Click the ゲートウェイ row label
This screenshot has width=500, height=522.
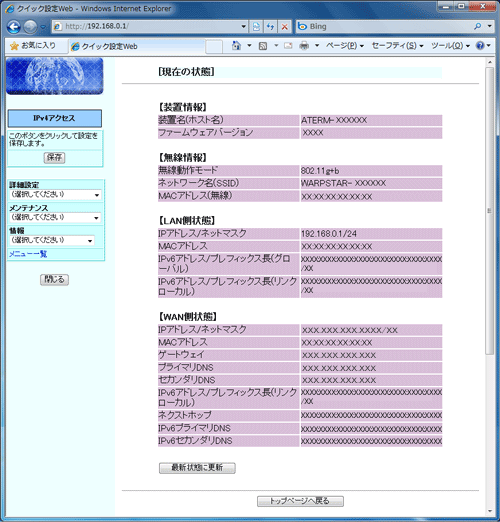(x=181, y=355)
